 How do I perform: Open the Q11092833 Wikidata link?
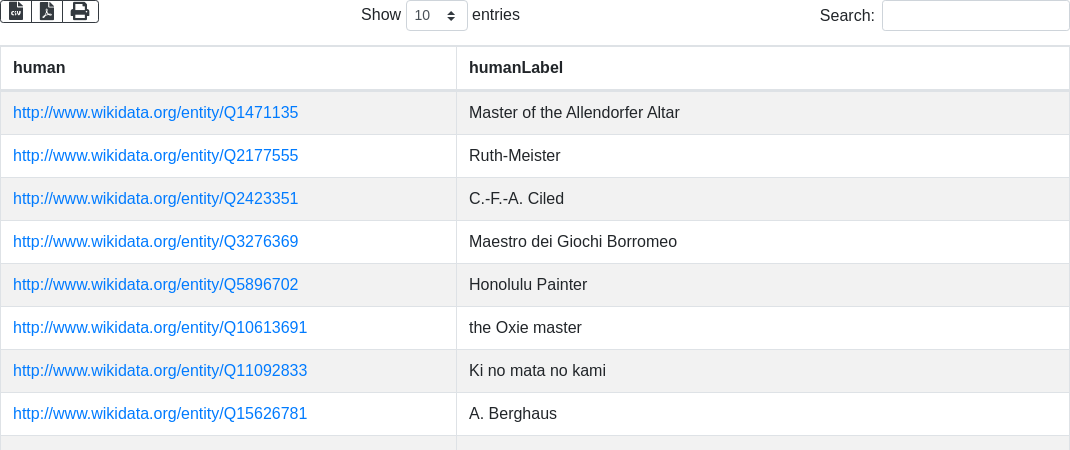160,371
